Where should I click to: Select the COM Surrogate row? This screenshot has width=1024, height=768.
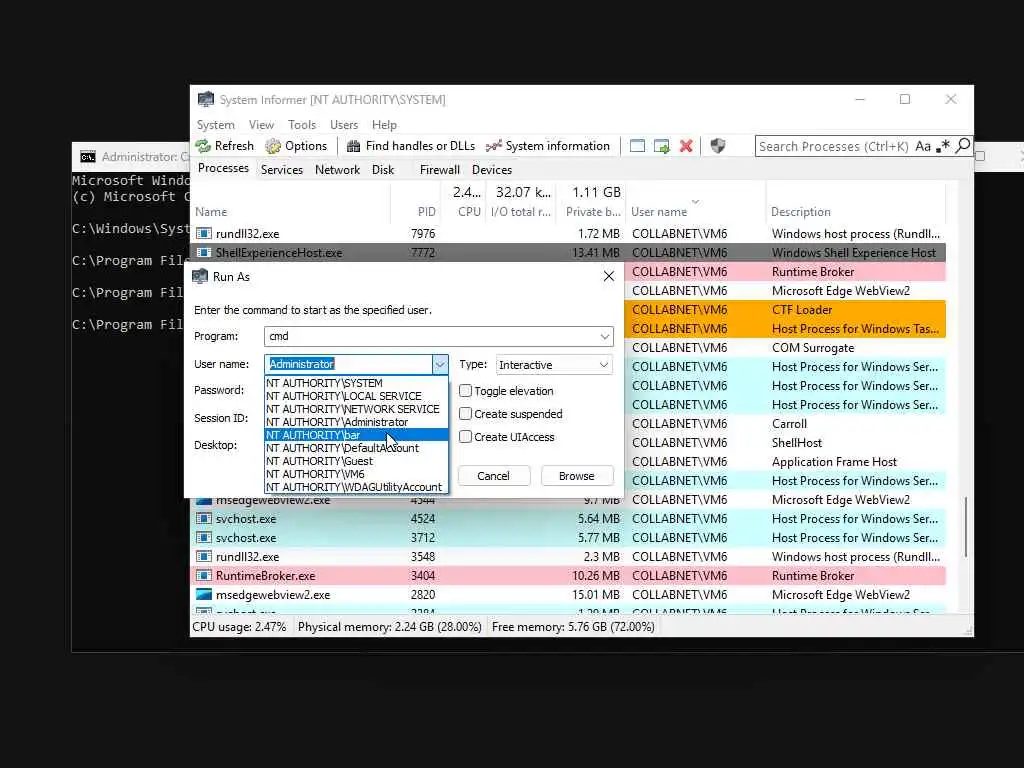tap(785, 348)
